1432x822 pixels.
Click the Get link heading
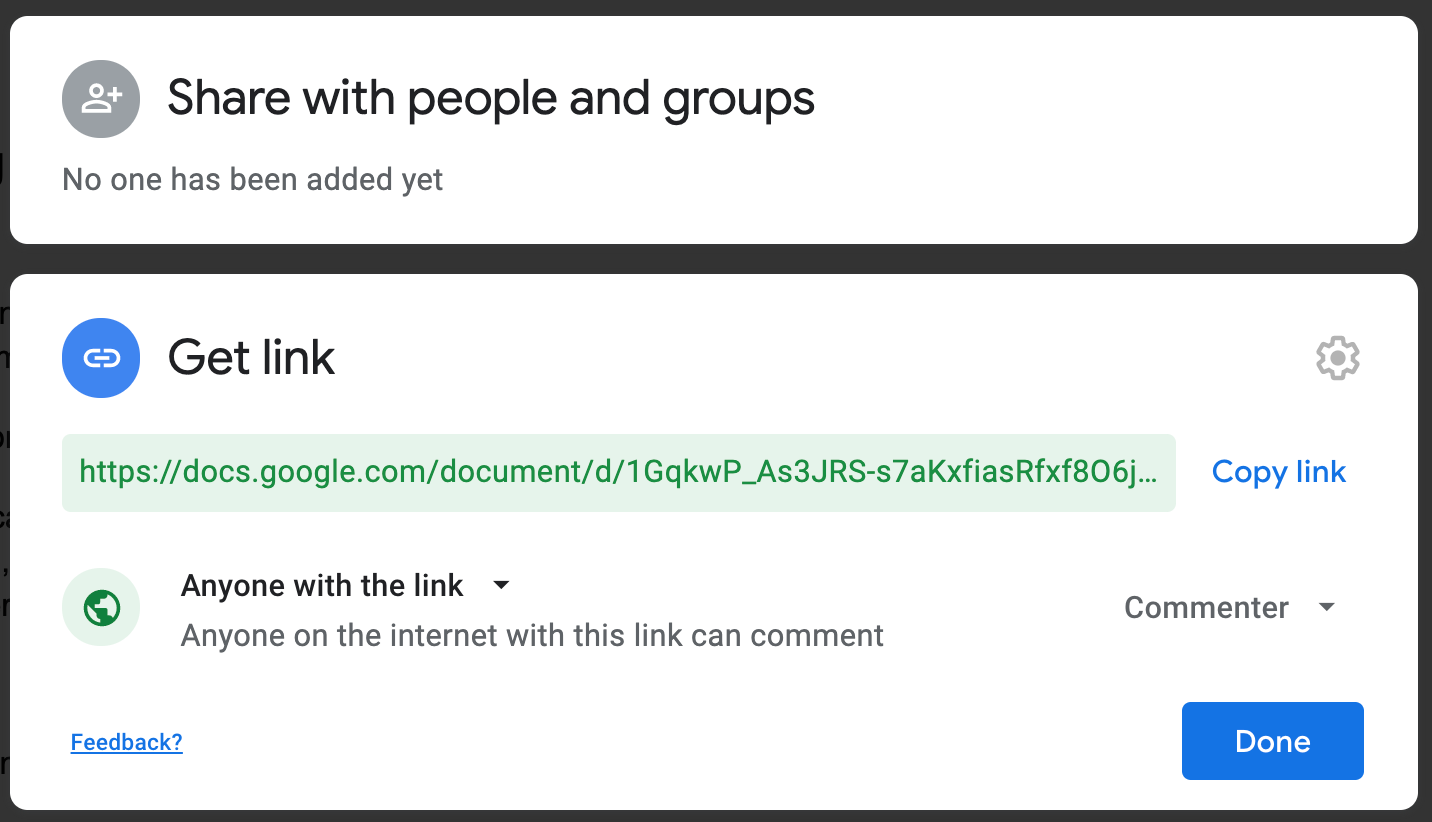(251, 358)
